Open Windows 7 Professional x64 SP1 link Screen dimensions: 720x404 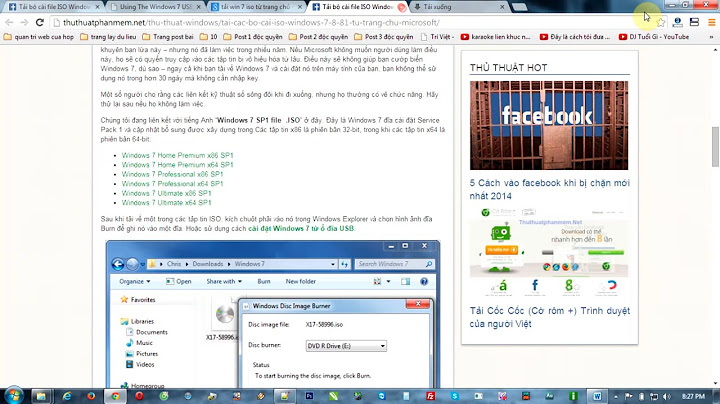pos(172,184)
